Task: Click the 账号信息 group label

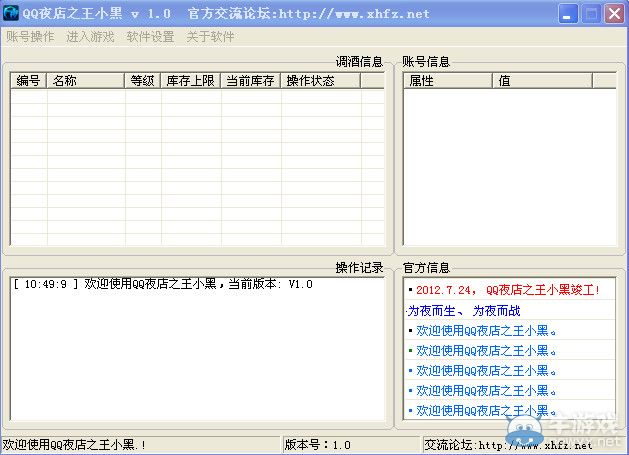Action: (x=426, y=61)
